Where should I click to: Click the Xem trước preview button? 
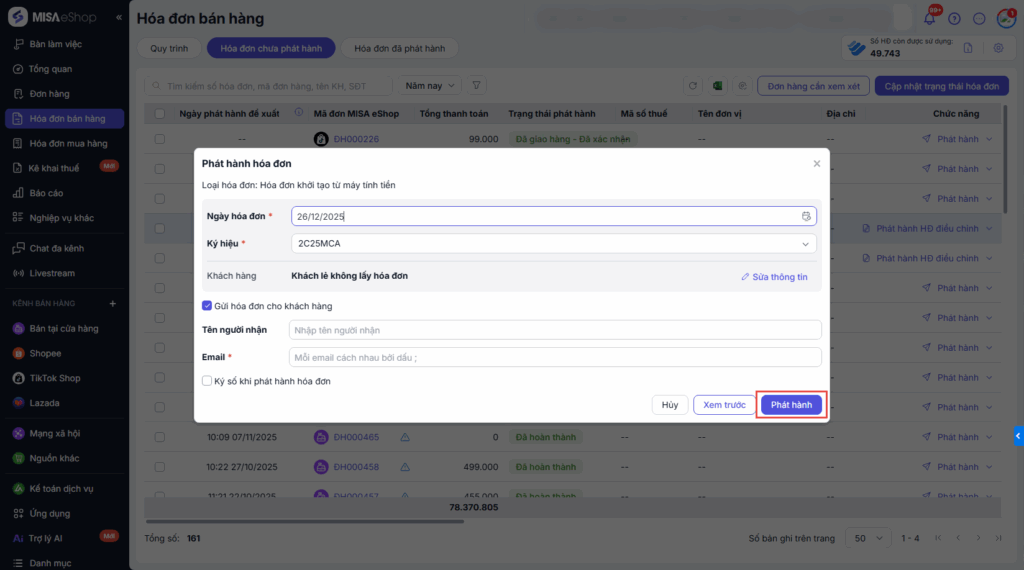point(724,405)
